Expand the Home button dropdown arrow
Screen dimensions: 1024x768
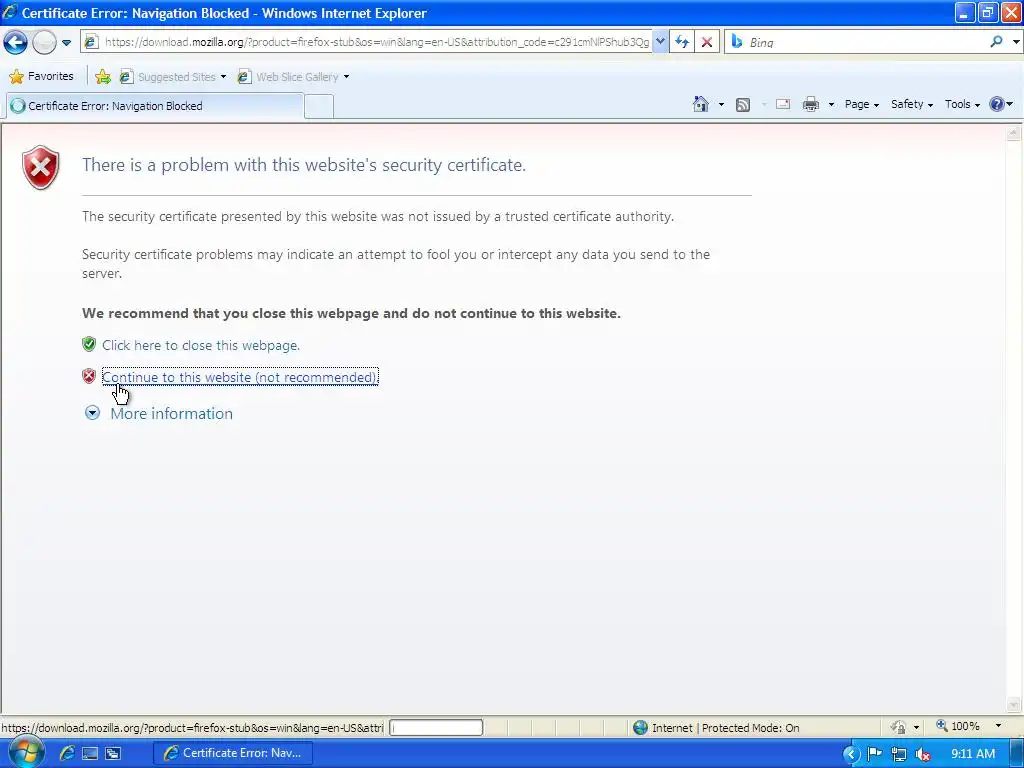pos(721,104)
